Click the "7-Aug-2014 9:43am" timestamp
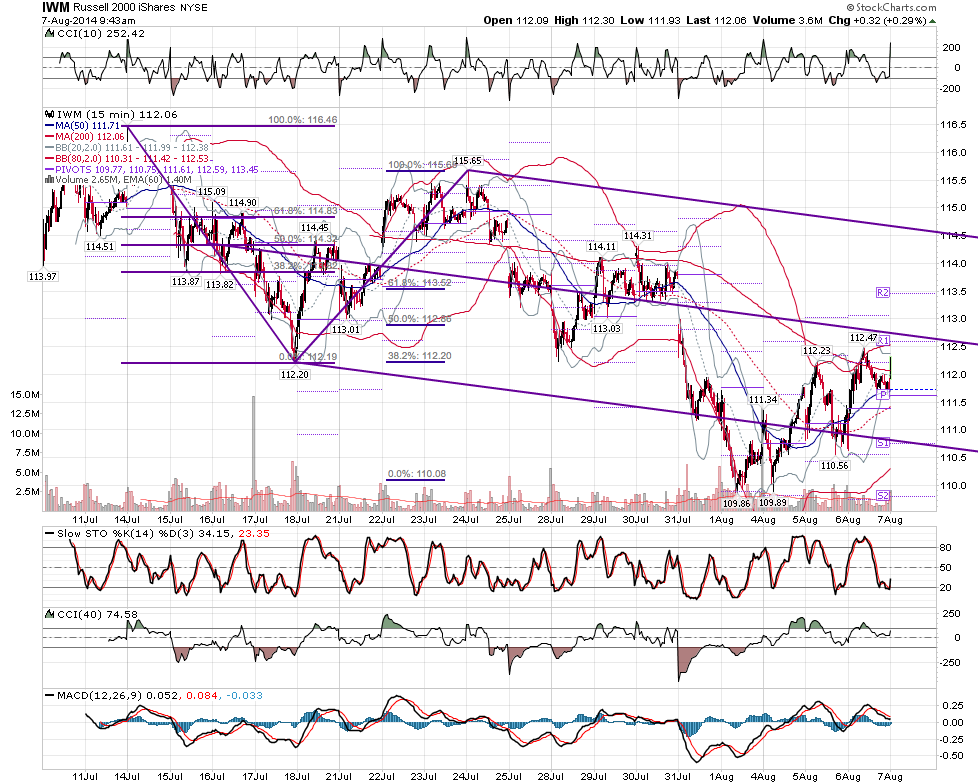 [x=89, y=21]
